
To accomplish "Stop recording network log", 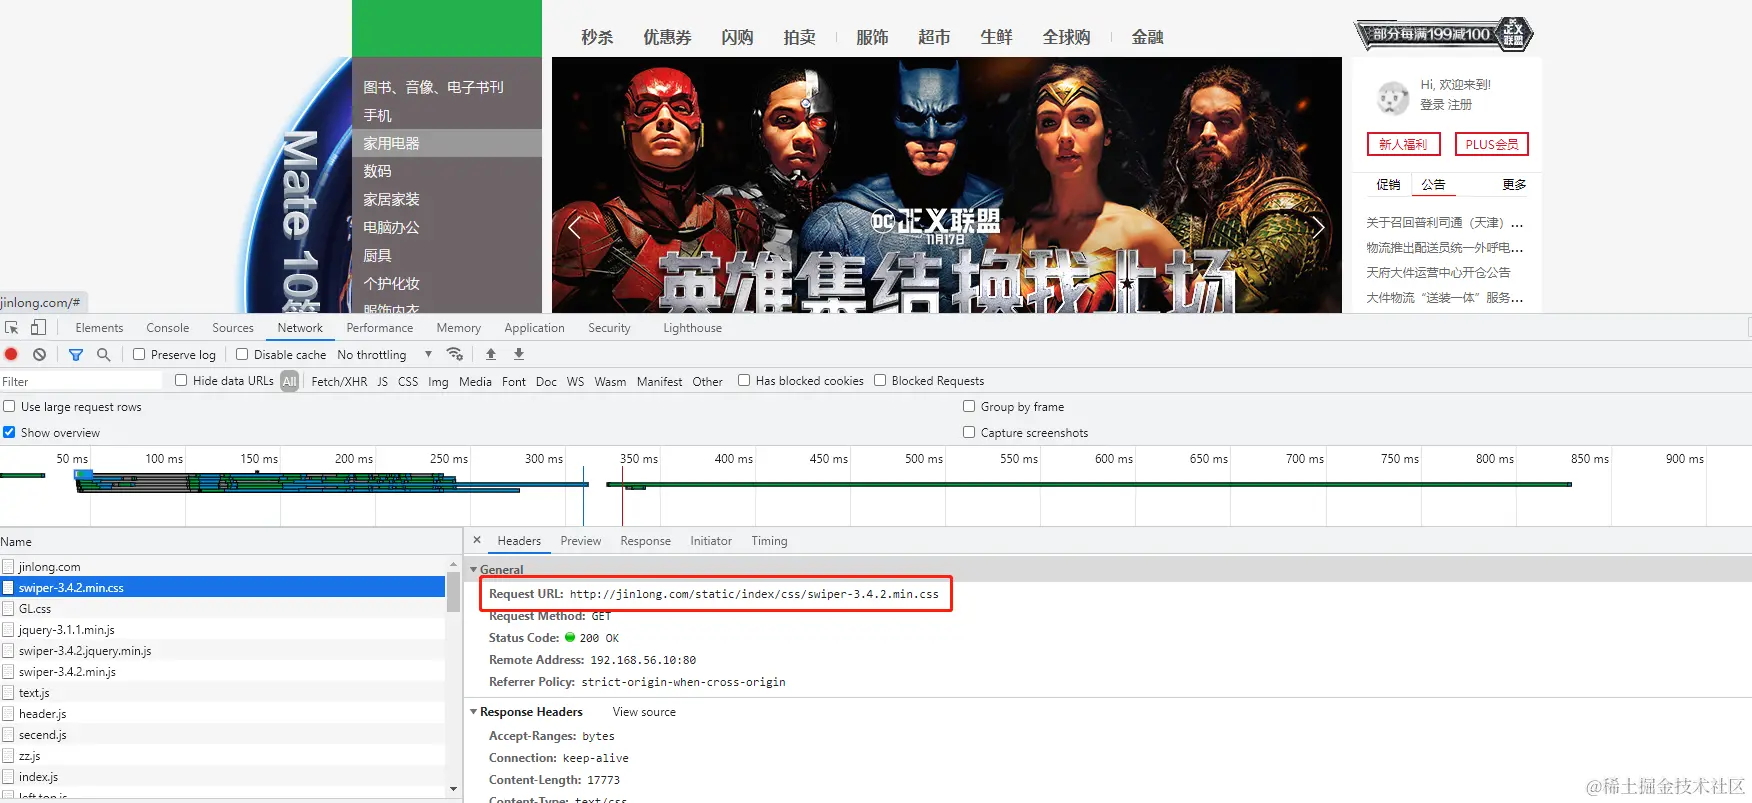I will (12, 354).
